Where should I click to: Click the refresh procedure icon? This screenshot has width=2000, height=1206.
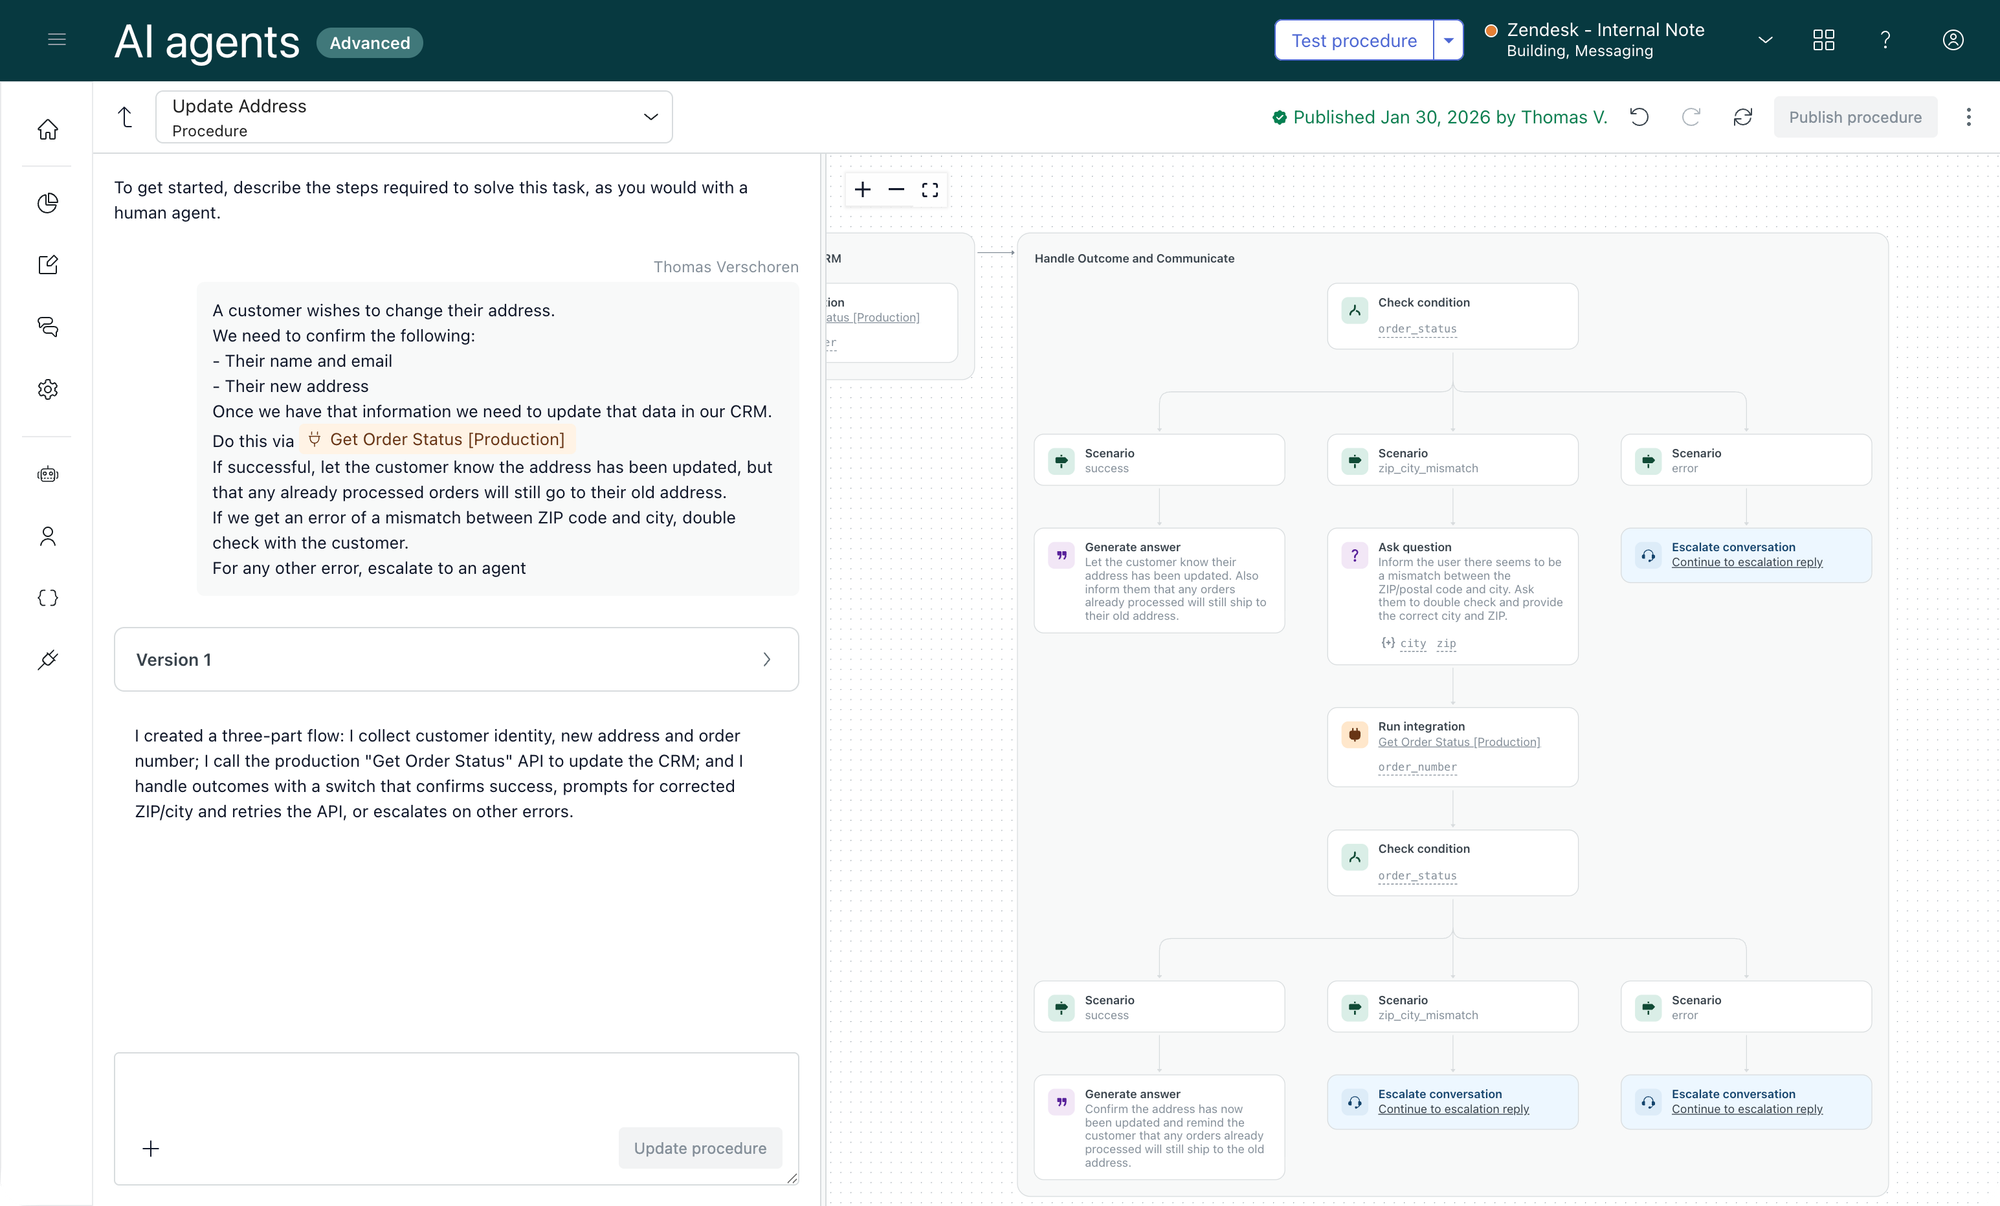click(1743, 117)
